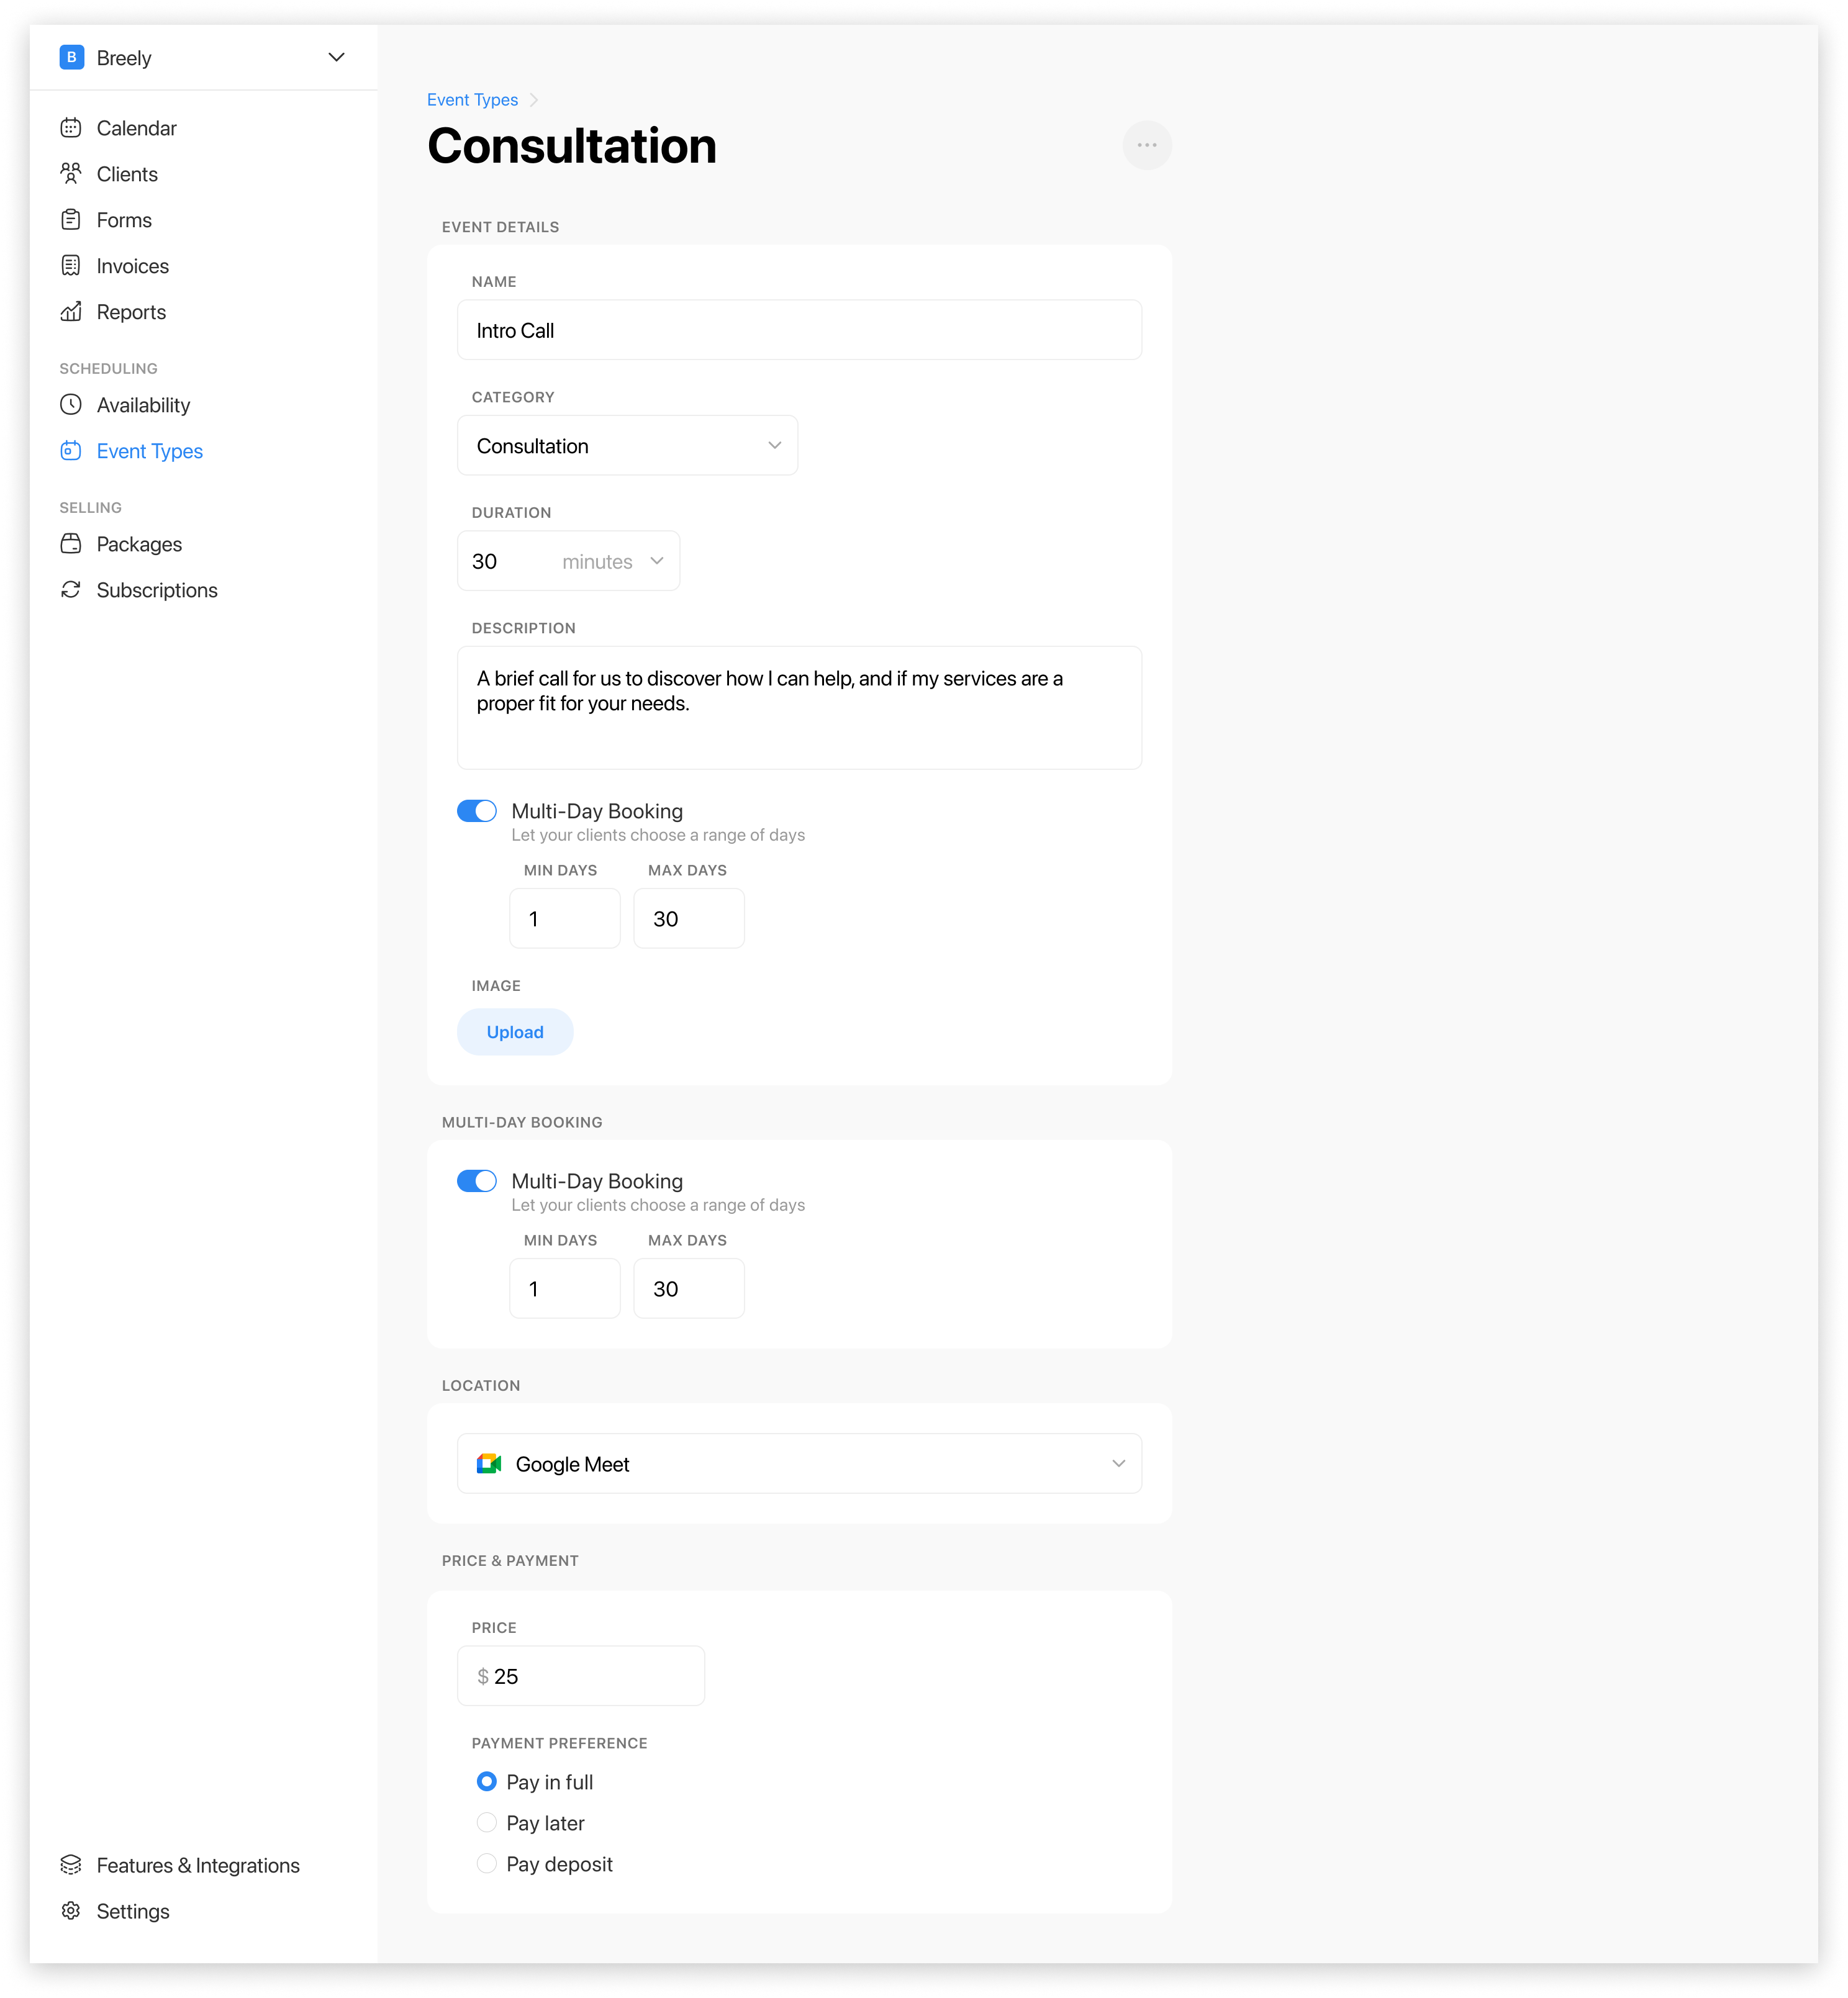Click the Upload image button
Image resolution: width=1848 pixels, height=1998 pixels.
click(x=515, y=1031)
